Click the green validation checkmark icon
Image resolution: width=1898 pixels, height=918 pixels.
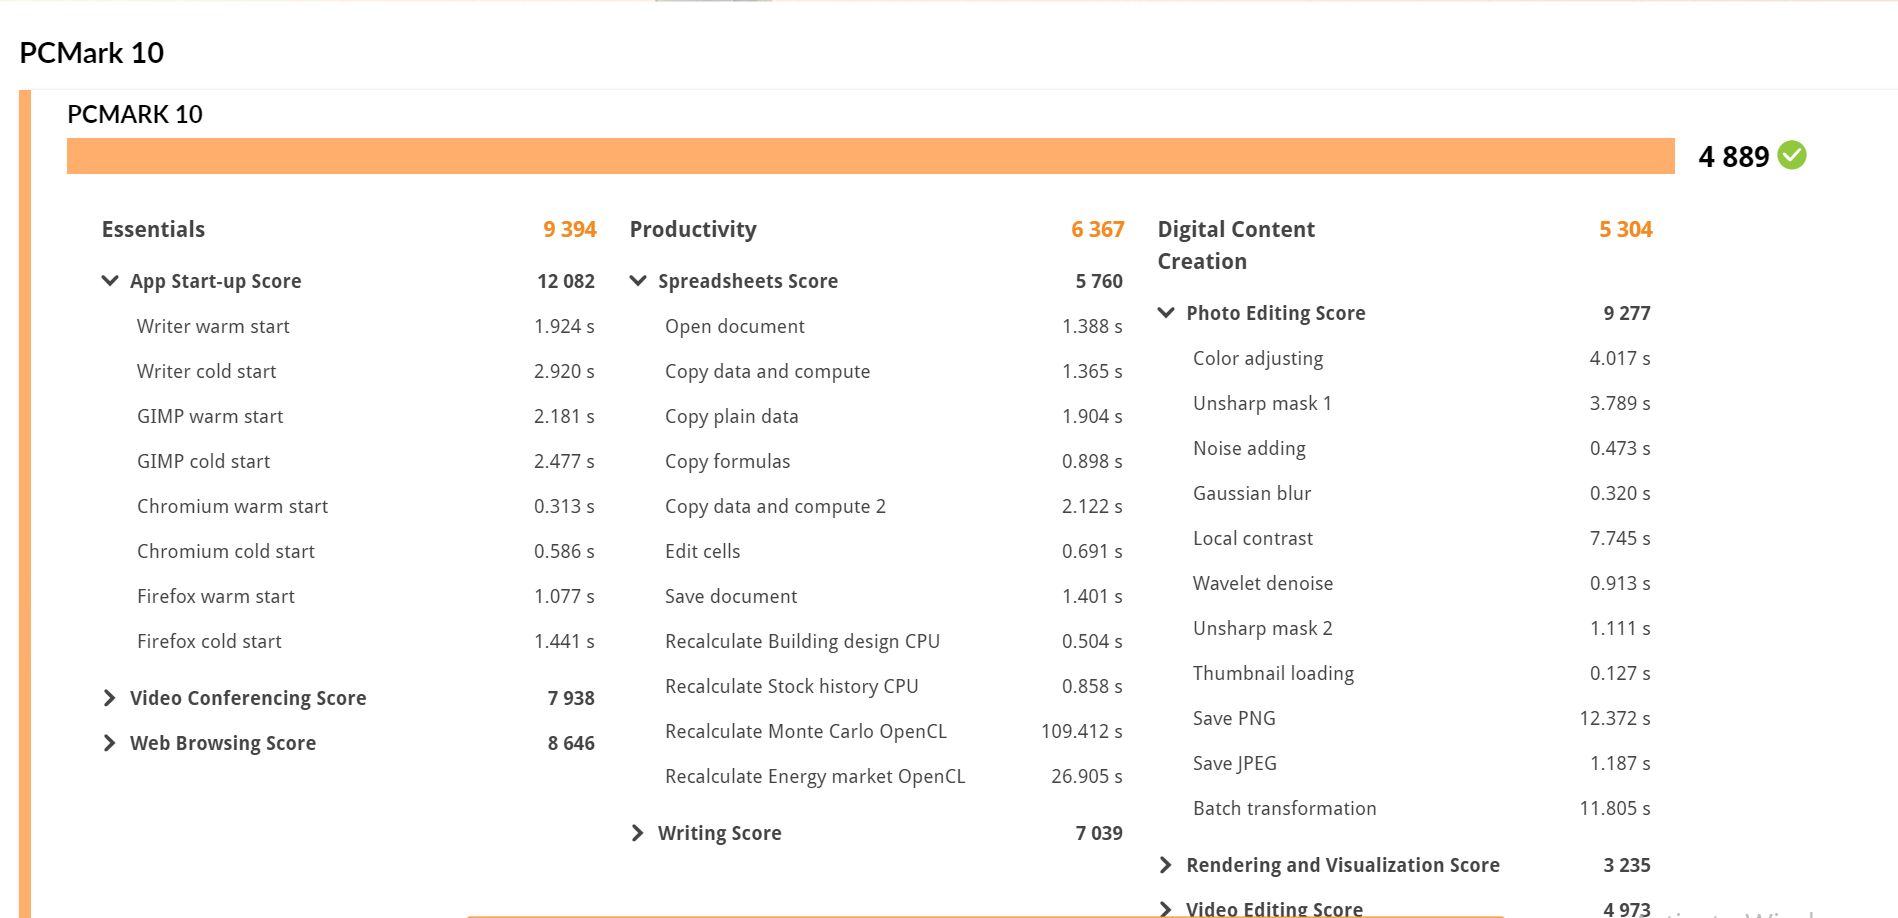1792,156
